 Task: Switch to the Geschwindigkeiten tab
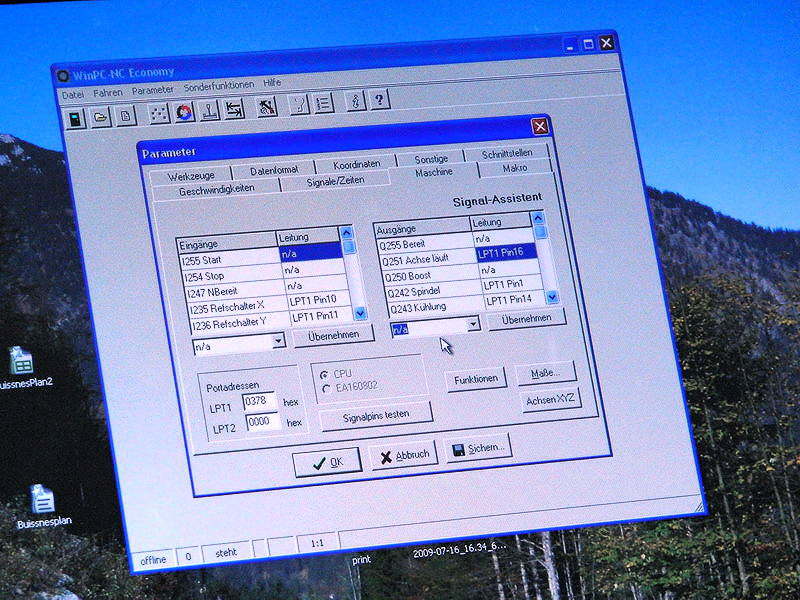point(216,189)
